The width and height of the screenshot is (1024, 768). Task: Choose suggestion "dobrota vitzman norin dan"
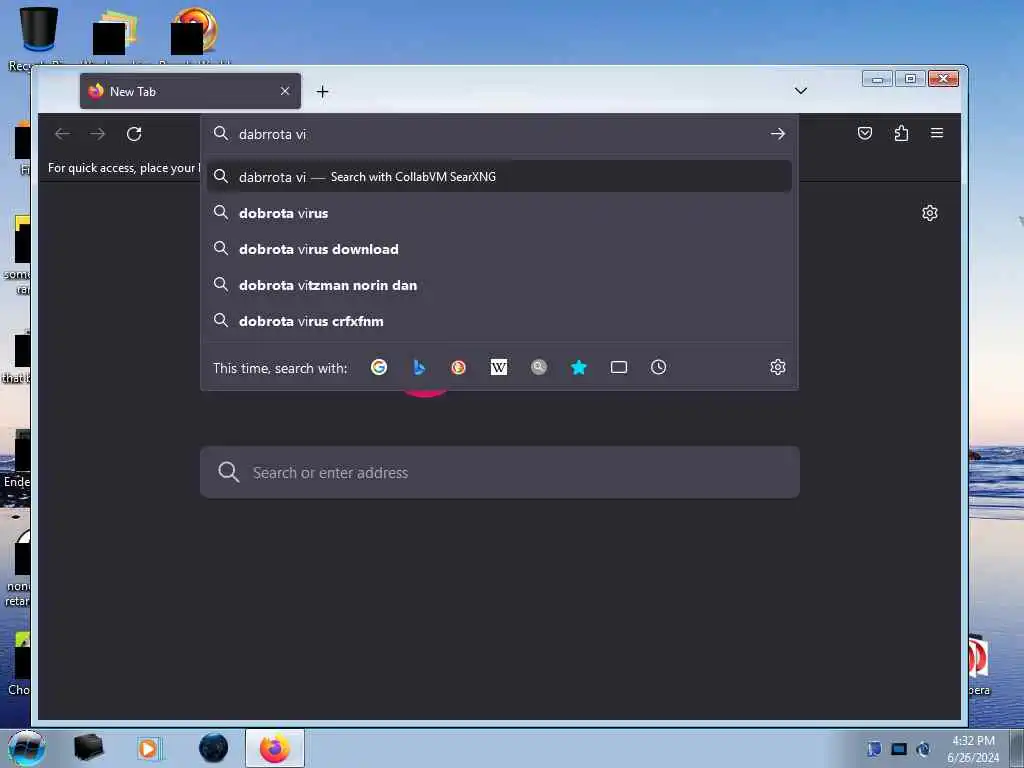coord(499,285)
